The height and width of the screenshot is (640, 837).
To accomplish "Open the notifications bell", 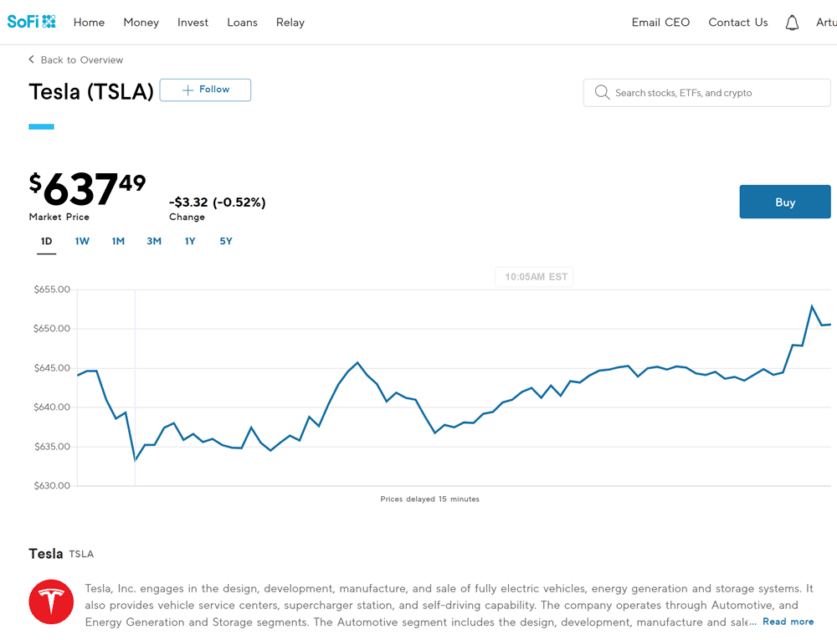I will (x=792, y=22).
